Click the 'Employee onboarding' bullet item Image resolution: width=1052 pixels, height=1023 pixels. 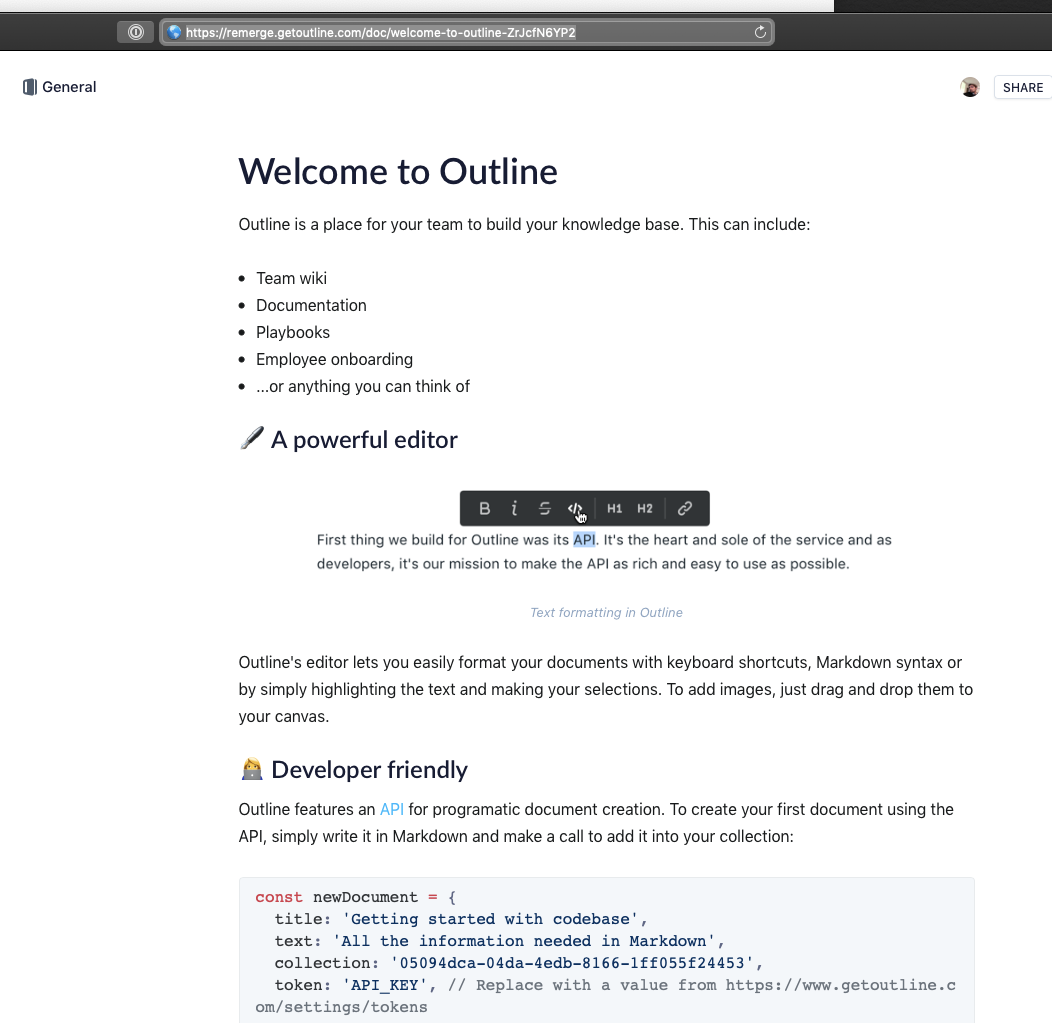pyautogui.click(x=334, y=360)
